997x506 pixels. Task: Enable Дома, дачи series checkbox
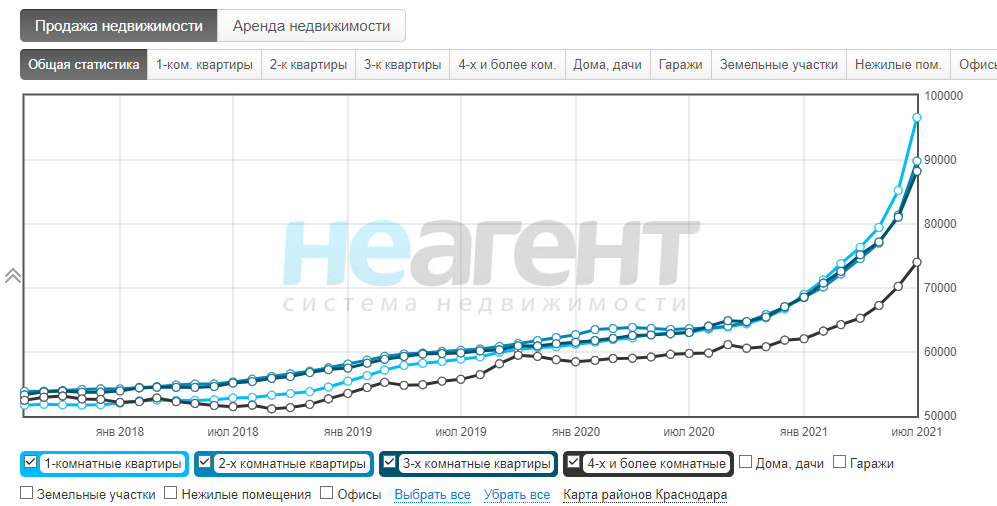(746, 463)
